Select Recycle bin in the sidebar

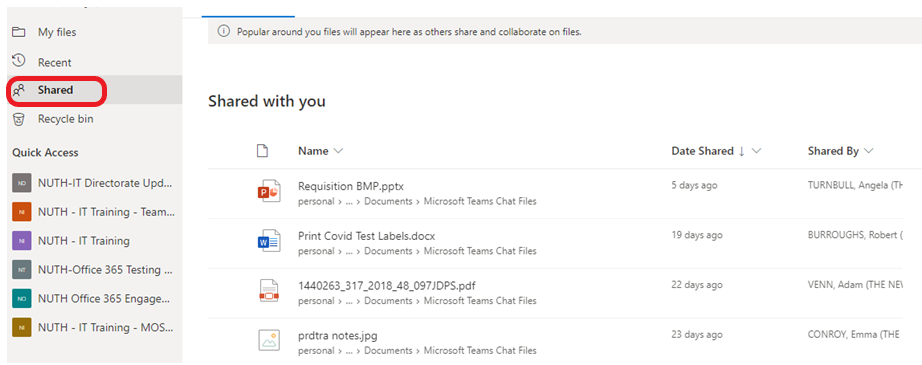pyautogui.click(x=66, y=119)
